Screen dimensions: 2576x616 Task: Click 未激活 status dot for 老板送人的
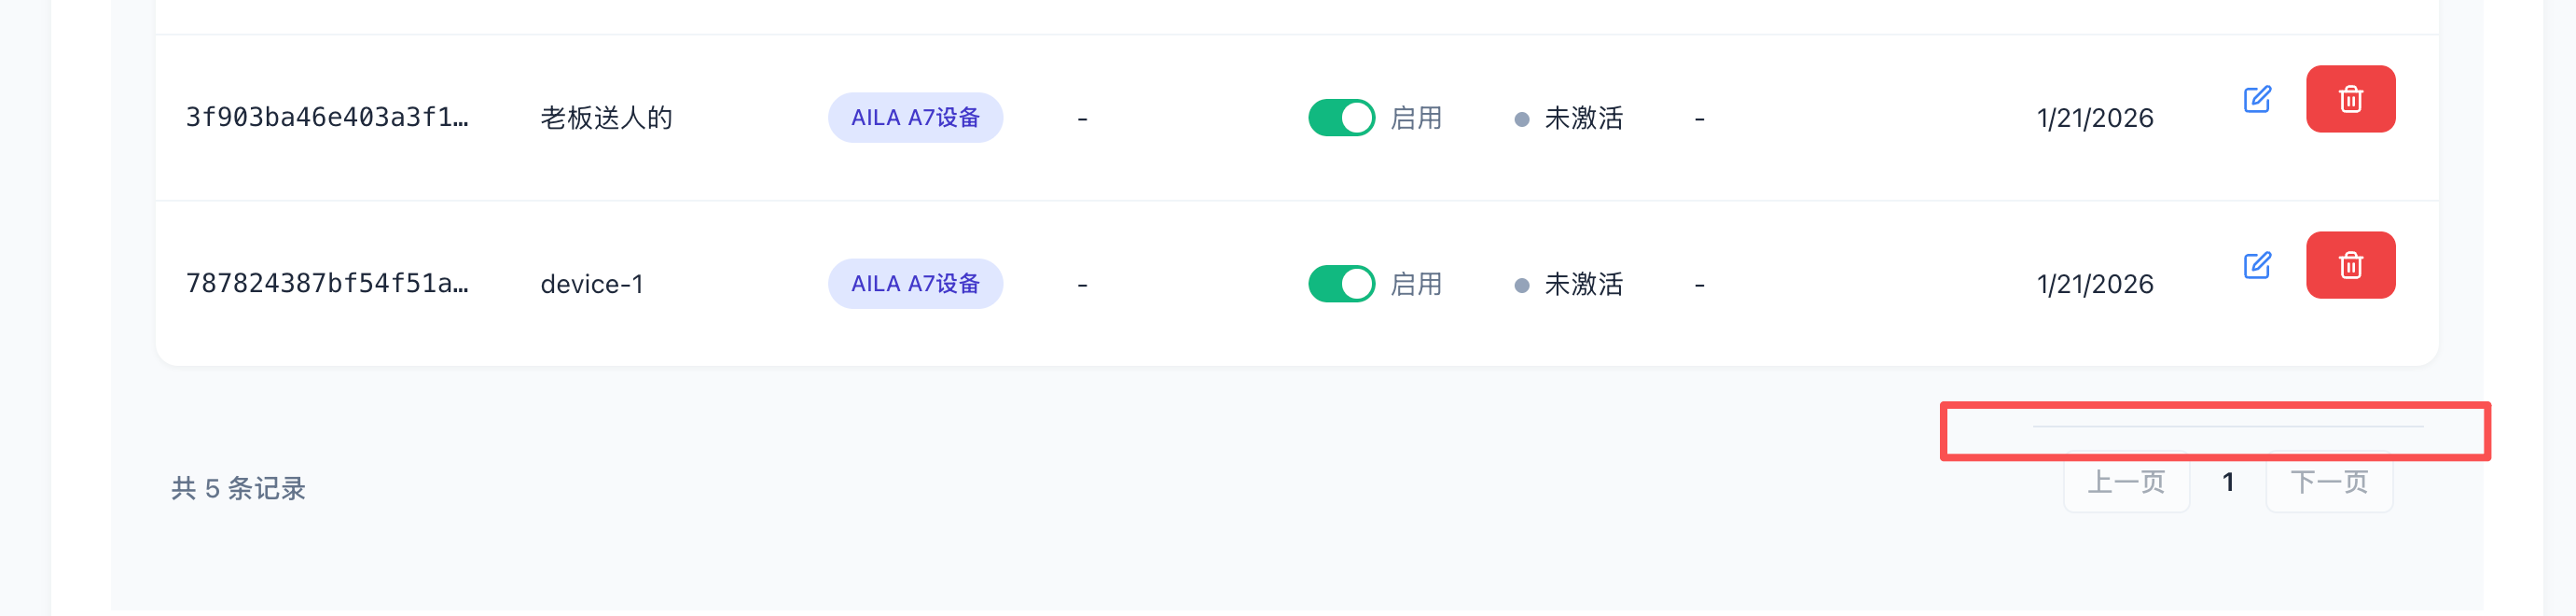tap(1522, 119)
